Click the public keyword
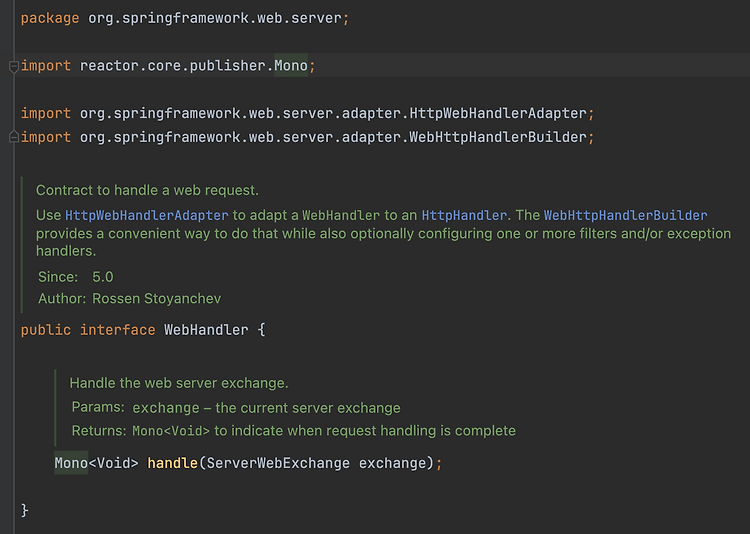The height and width of the screenshot is (534, 750). coord(46,330)
